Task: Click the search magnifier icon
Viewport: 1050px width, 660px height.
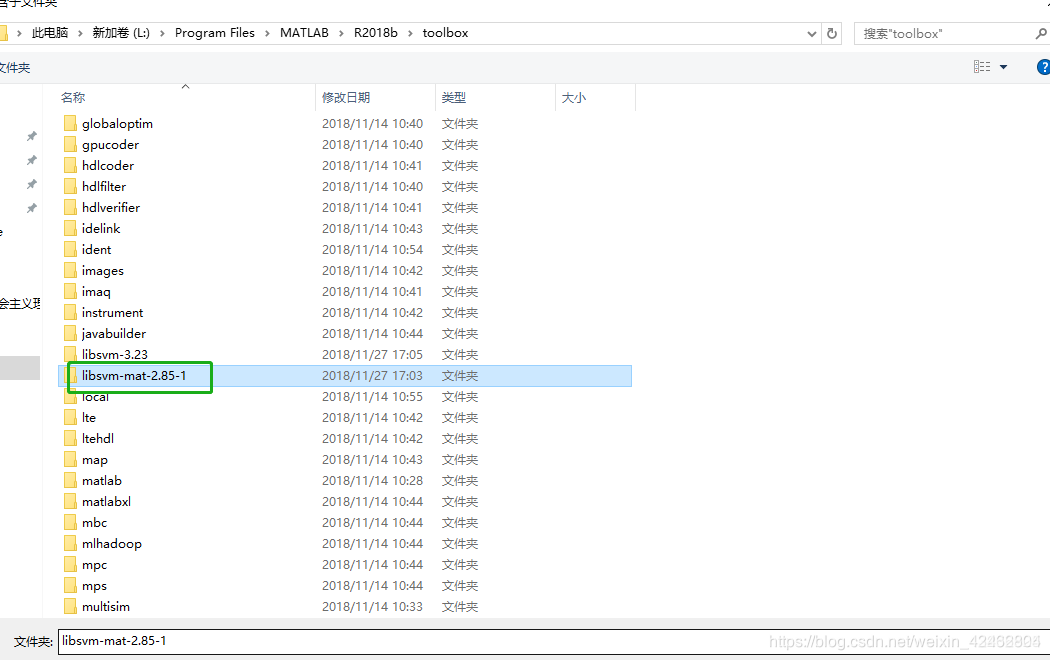Action: (x=1041, y=33)
